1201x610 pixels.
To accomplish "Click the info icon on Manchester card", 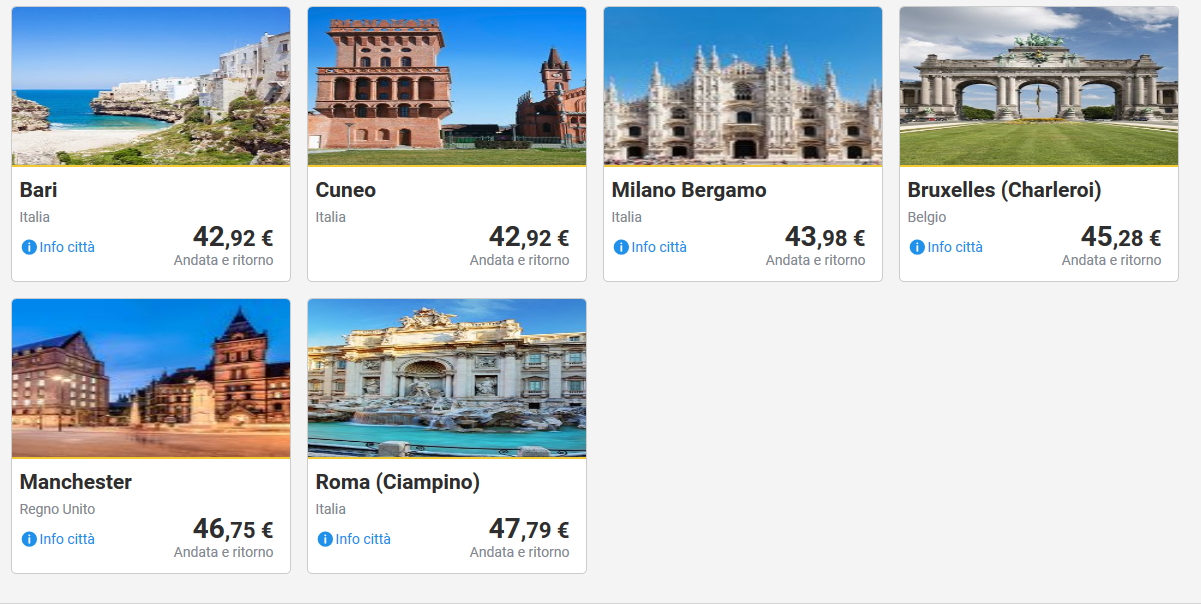I will 29,539.
